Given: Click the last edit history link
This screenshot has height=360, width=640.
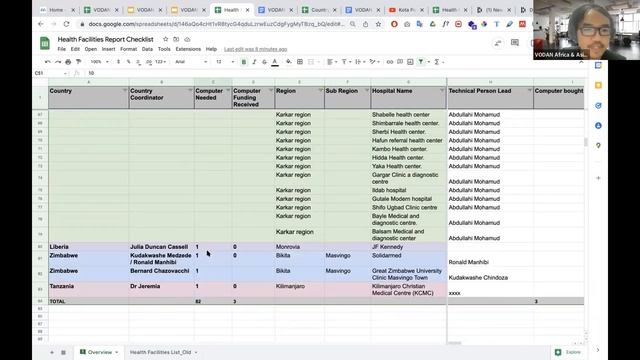Looking at the screenshot, I should 256,49.
